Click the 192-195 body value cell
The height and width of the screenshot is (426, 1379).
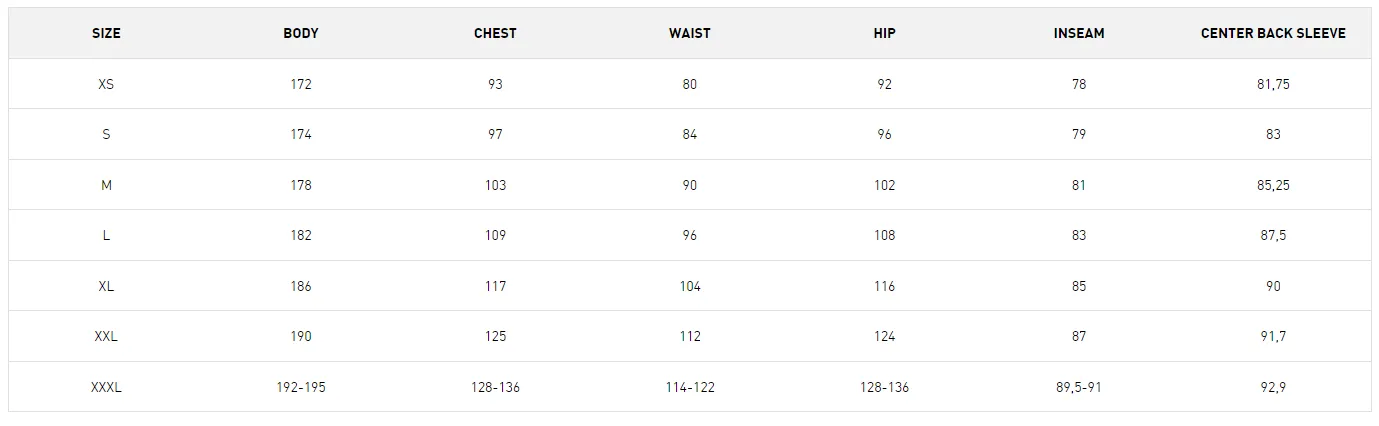click(x=301, y=387)
